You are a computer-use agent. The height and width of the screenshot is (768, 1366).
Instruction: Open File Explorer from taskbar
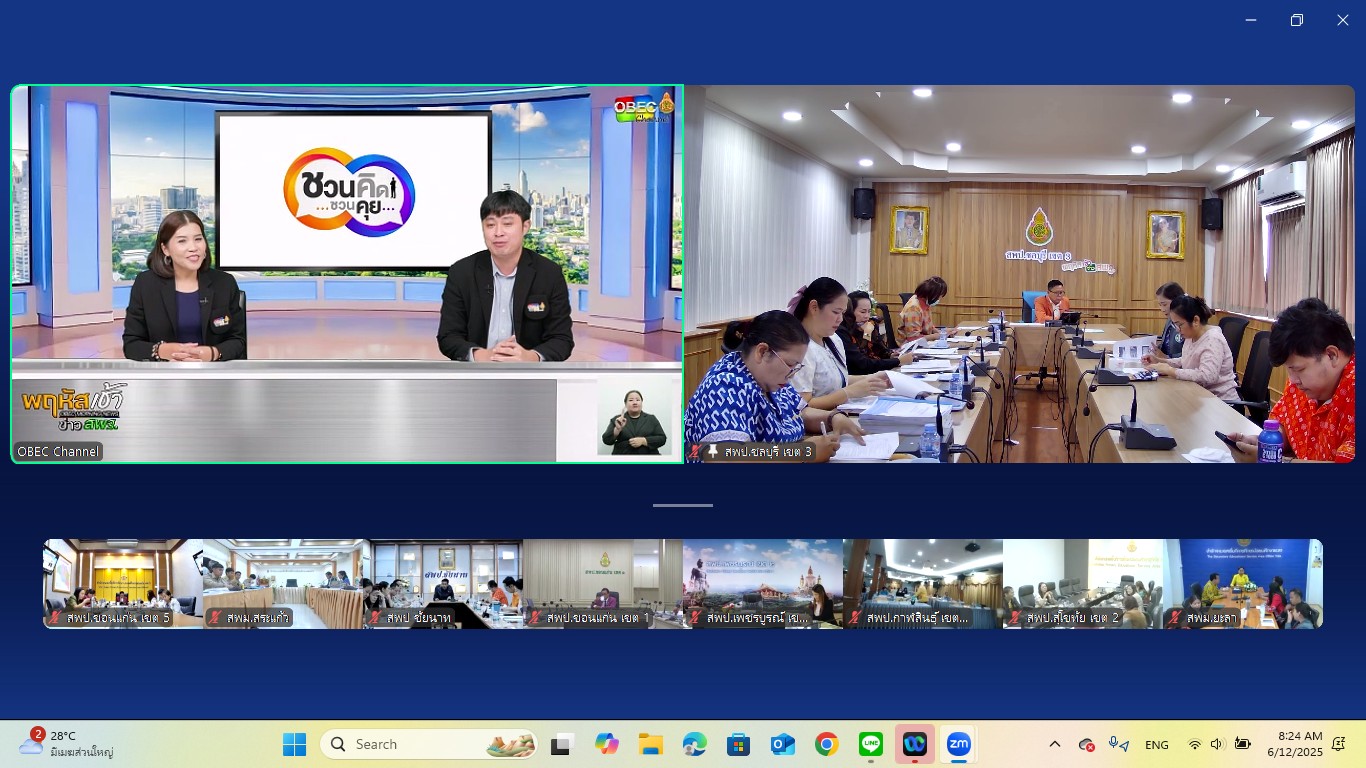pyautogui.click(x=650, y=744)
